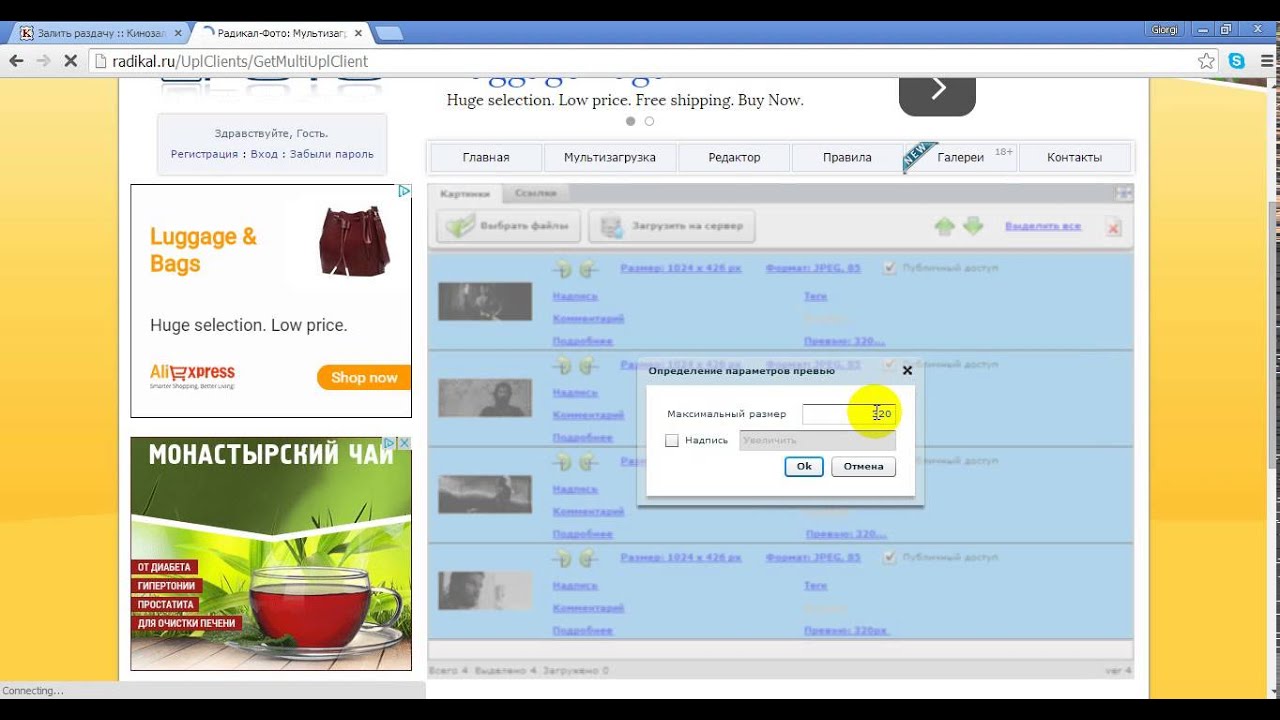This screenshot has width=1280, height=720.
Task: Go back with browser back arrow
Action: tap(16, 61)
